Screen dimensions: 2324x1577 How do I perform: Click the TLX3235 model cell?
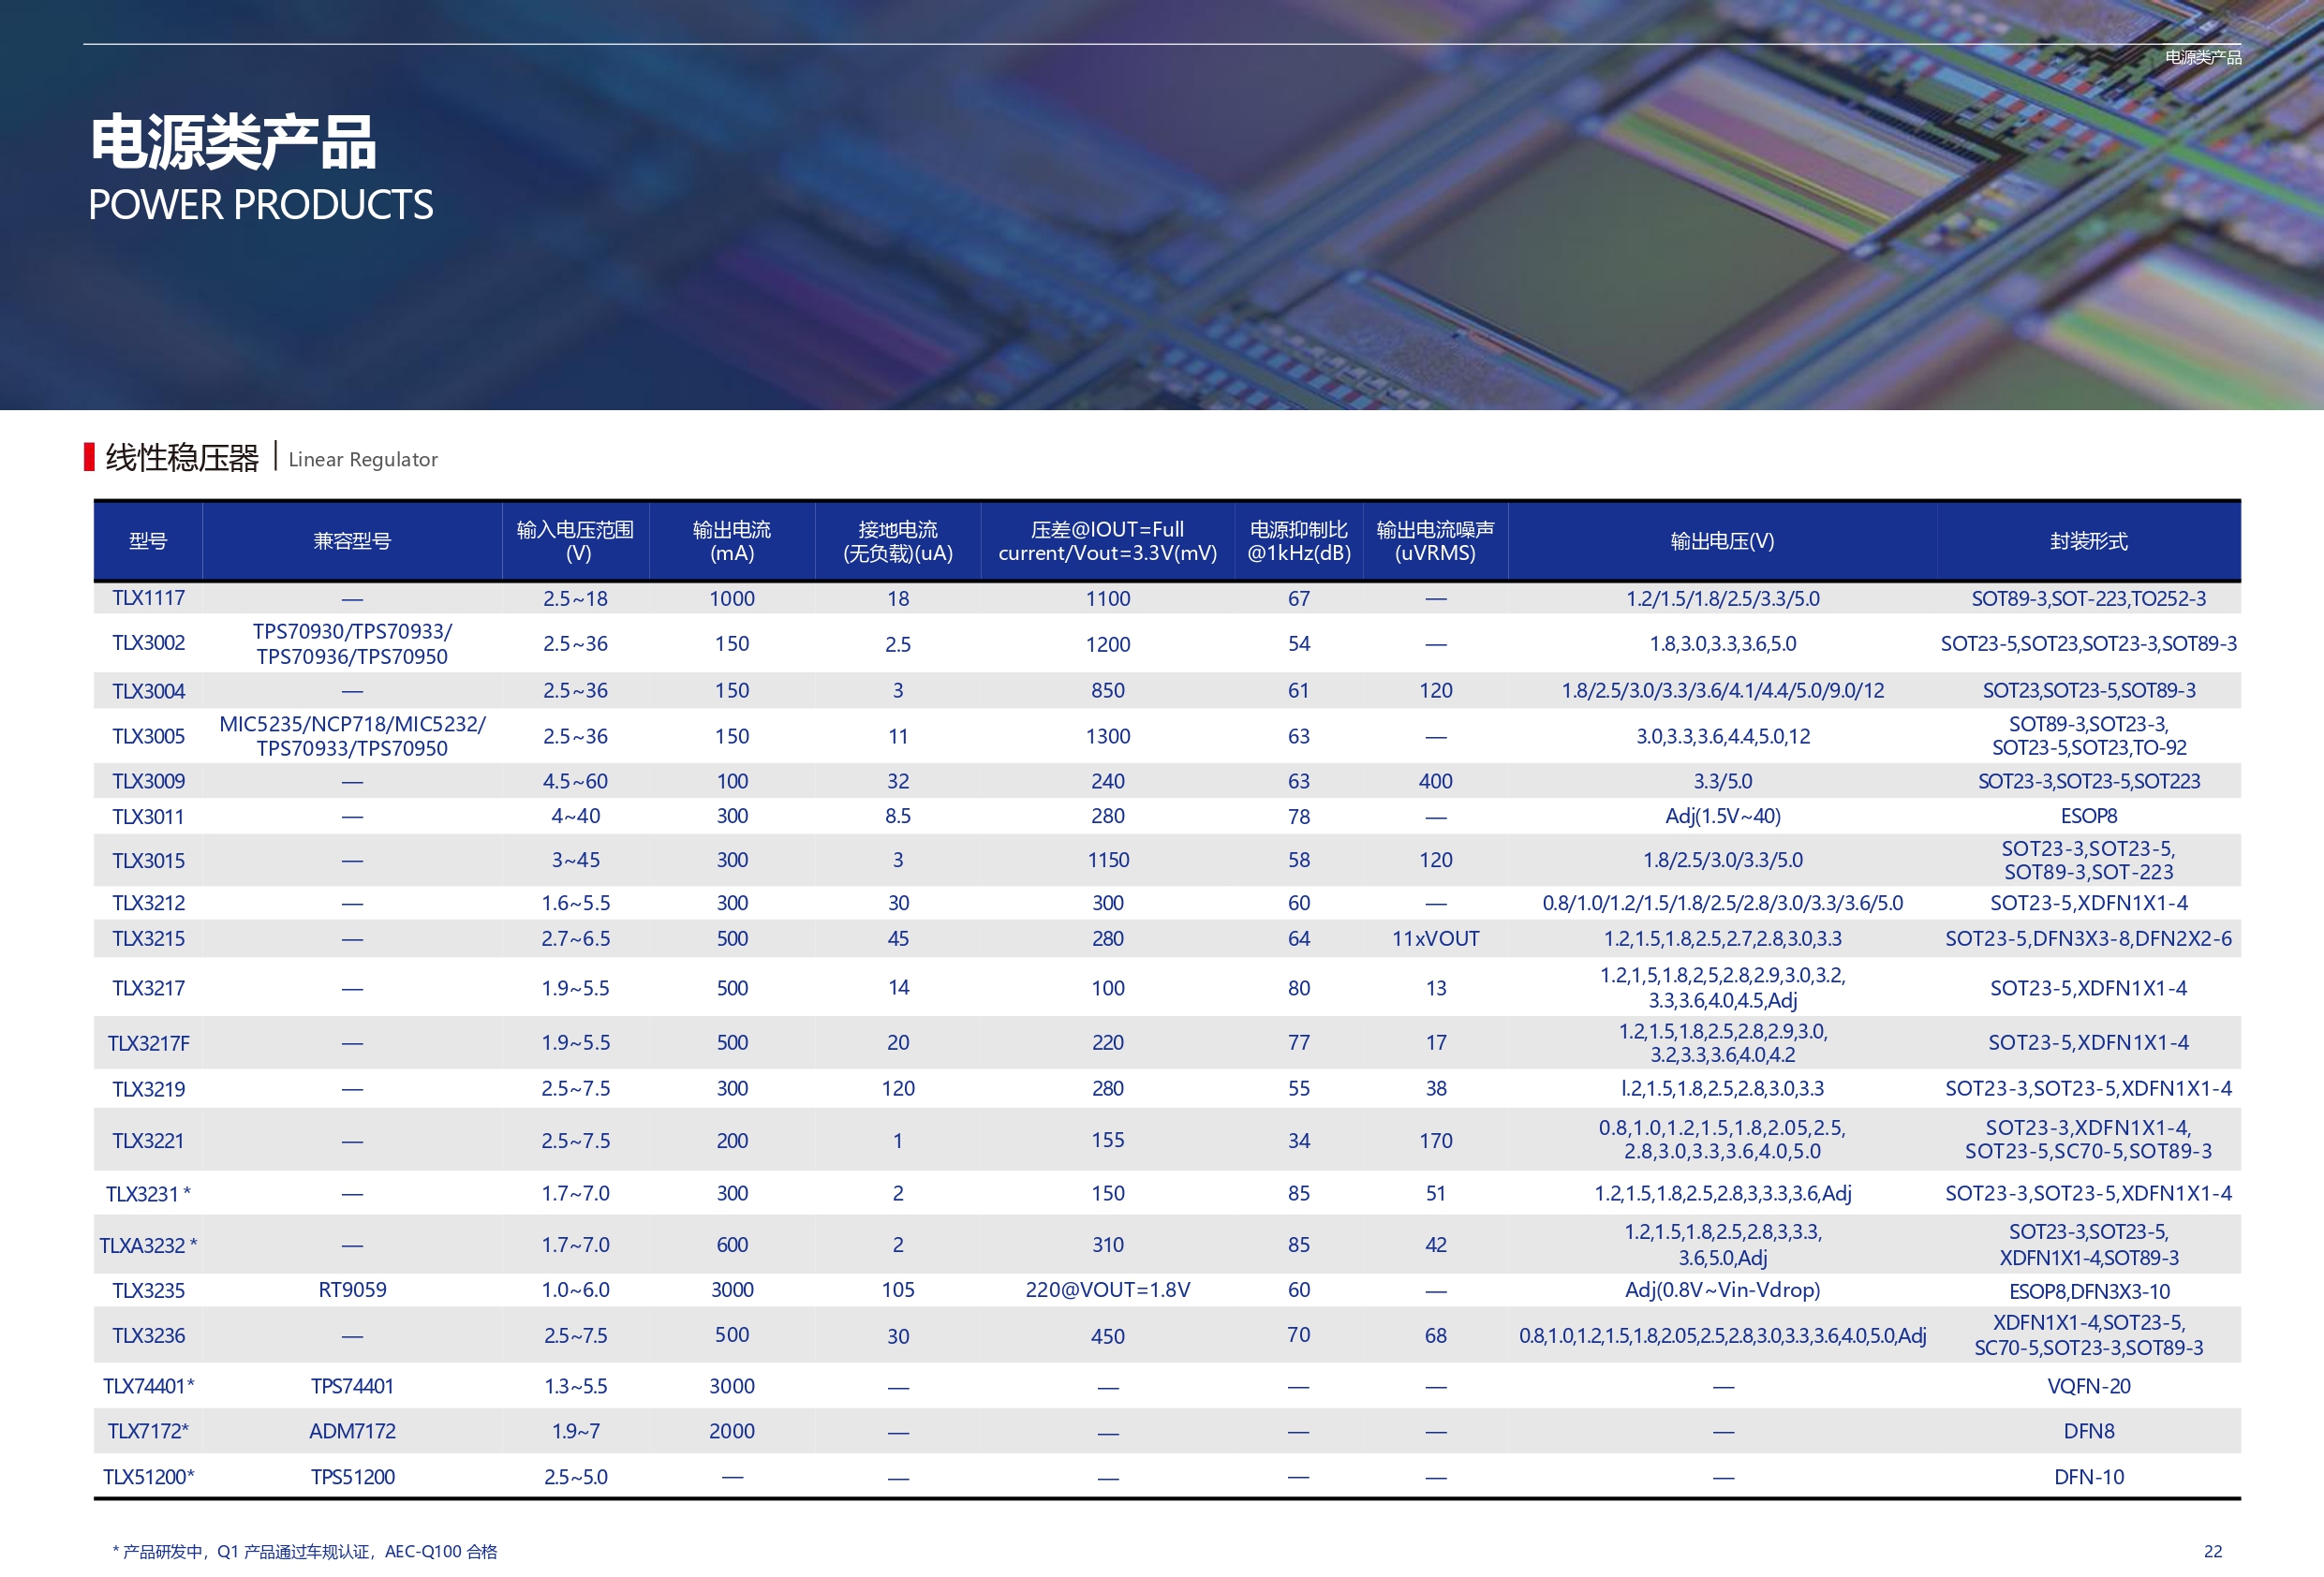click(148, 1290)
